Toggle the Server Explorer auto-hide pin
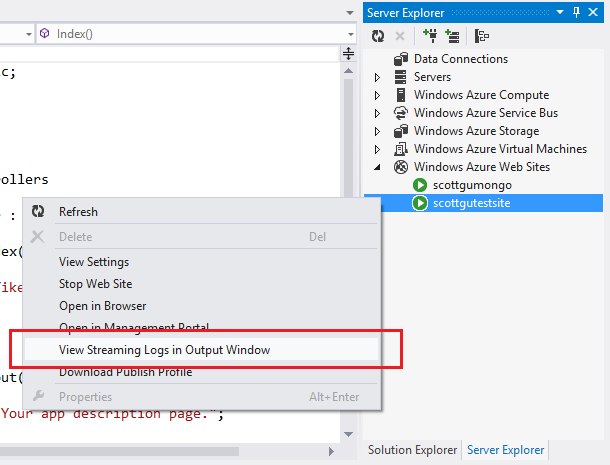 577,12
